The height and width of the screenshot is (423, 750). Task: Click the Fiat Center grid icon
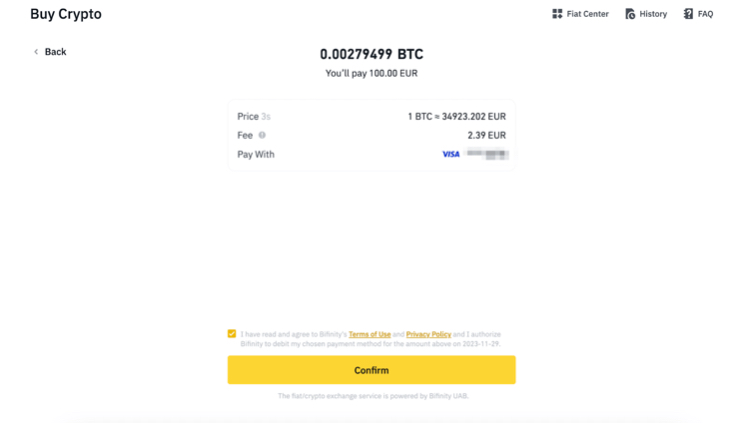557,14
